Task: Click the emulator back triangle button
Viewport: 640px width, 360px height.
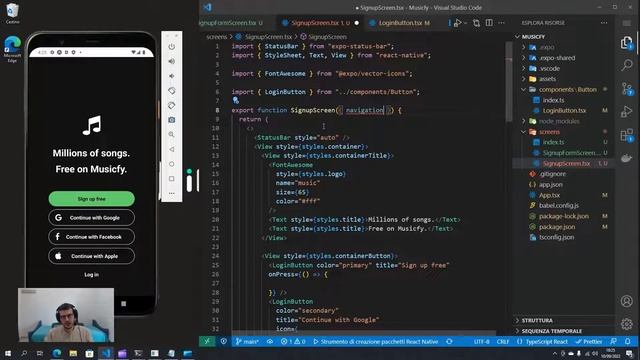Action: (x=172, y=149)
